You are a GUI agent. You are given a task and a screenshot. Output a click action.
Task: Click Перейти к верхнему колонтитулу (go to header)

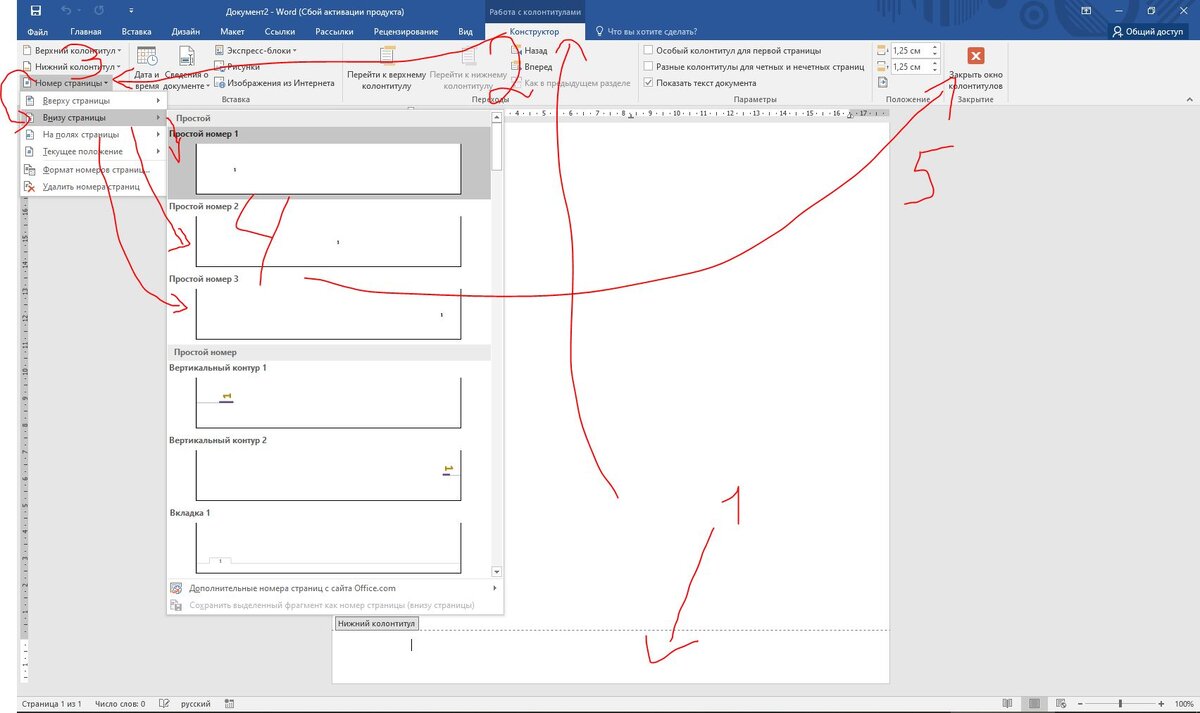386,68
